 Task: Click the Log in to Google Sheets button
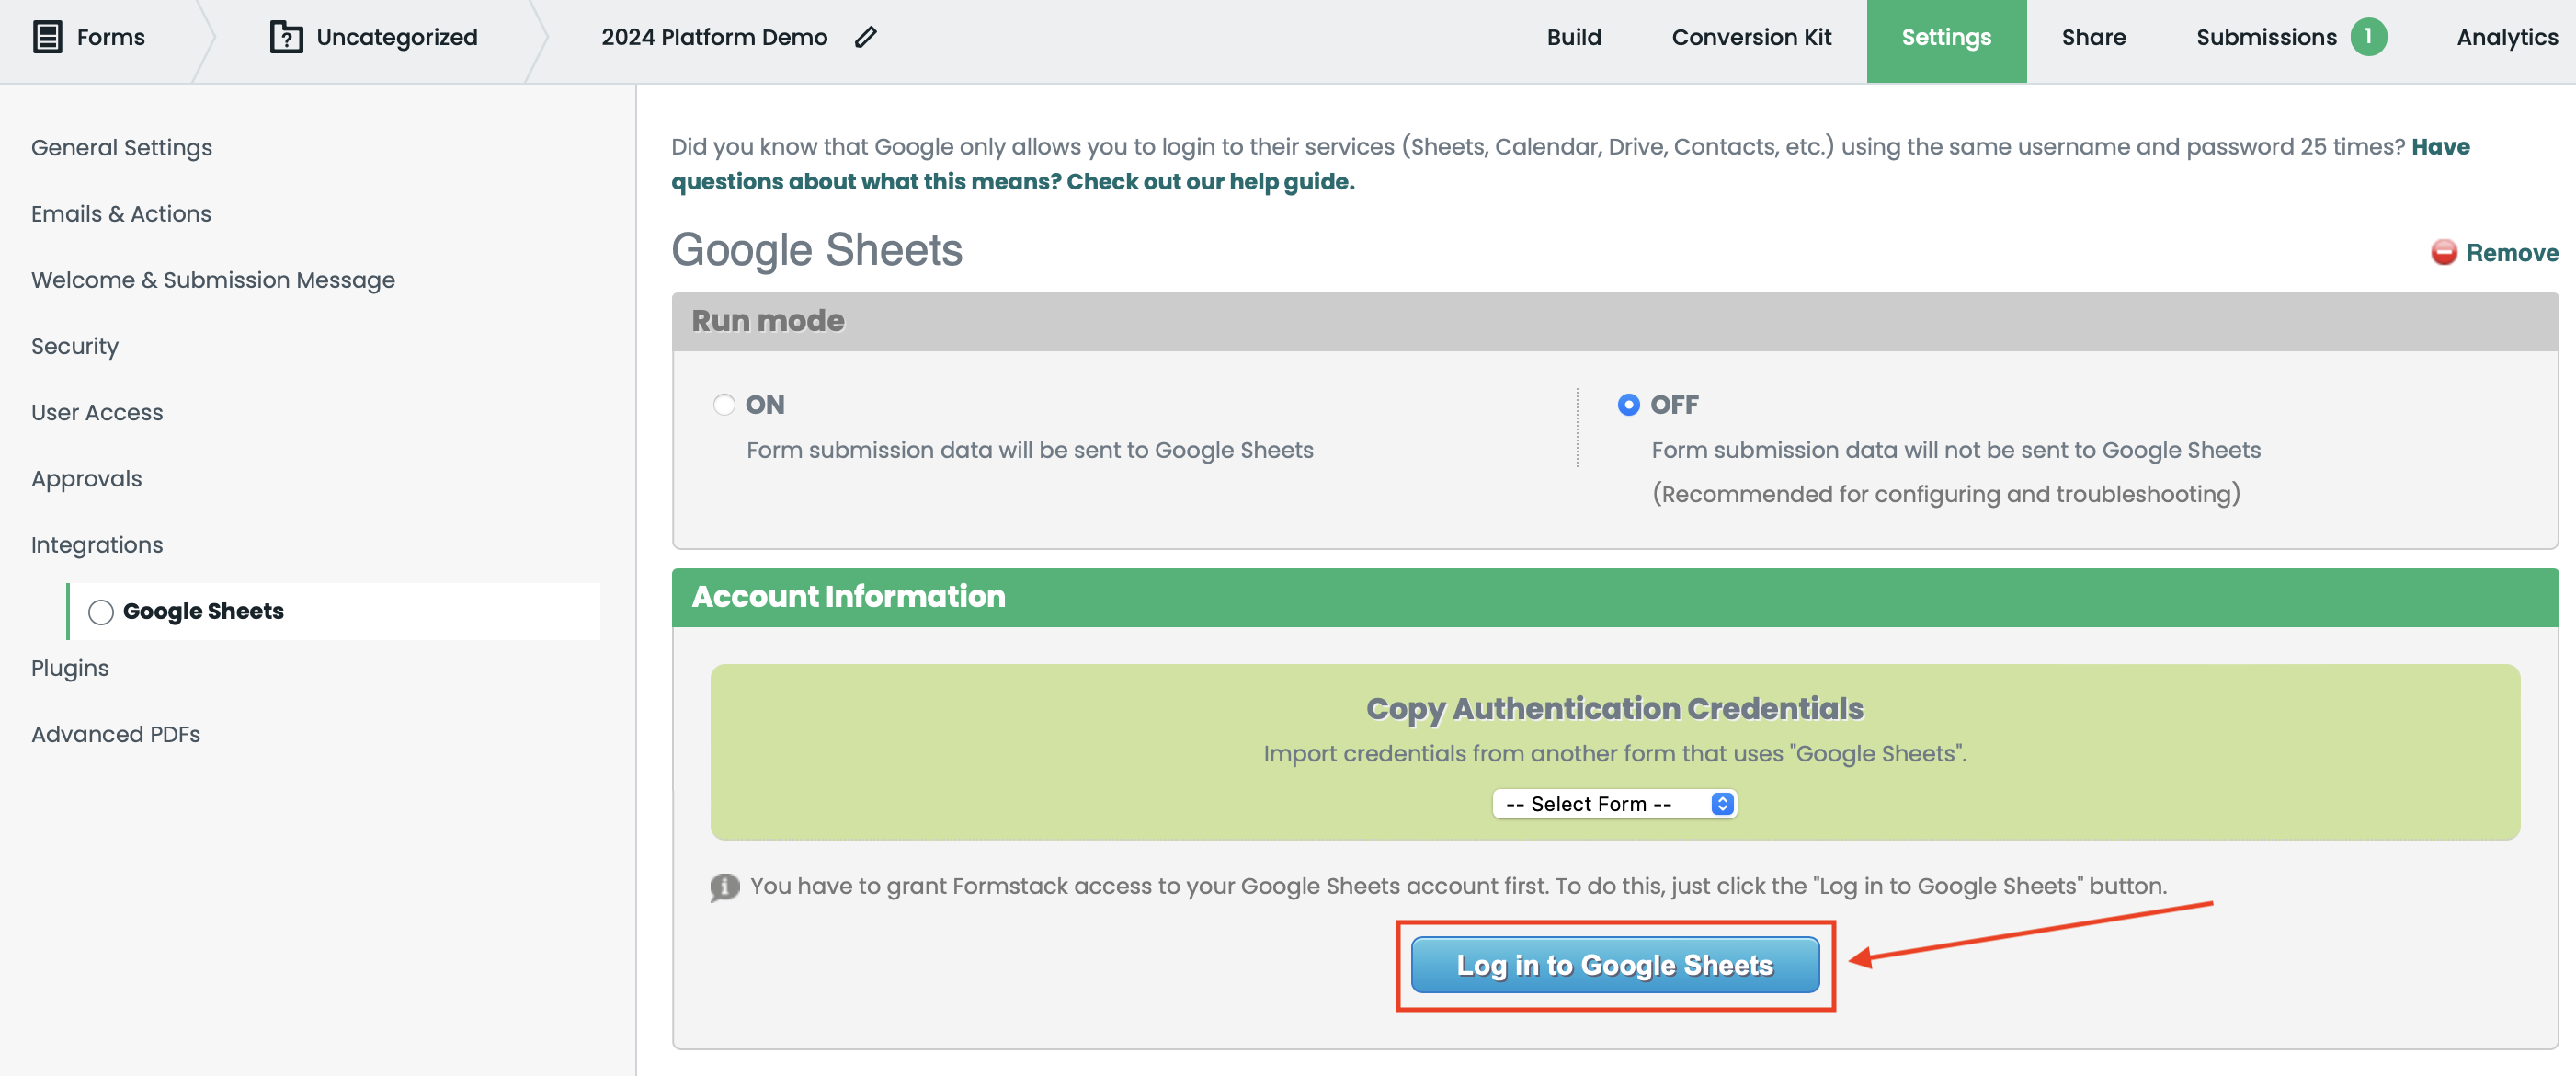(1614, 965)
